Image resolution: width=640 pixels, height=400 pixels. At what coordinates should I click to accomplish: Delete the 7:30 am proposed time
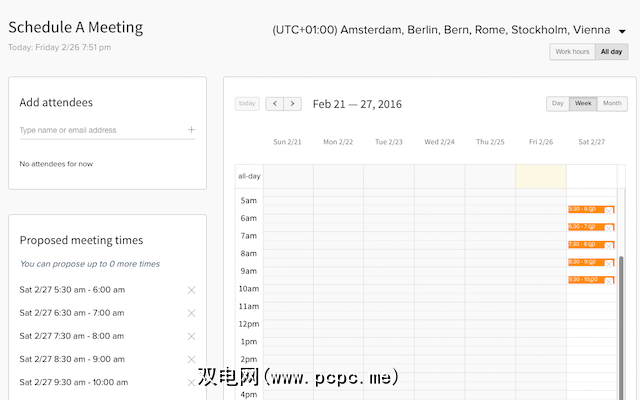tap(191, 336)
